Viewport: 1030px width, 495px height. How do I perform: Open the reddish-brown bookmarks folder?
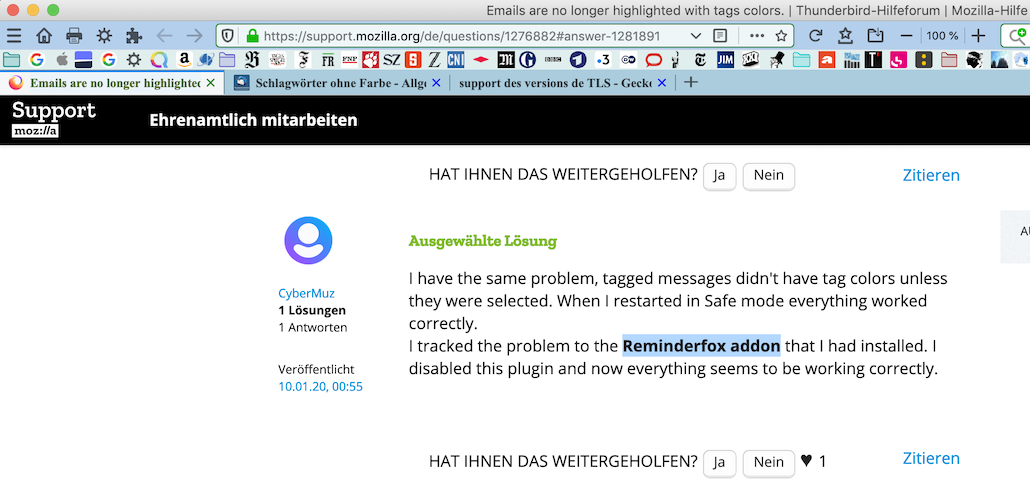point(949,60)
